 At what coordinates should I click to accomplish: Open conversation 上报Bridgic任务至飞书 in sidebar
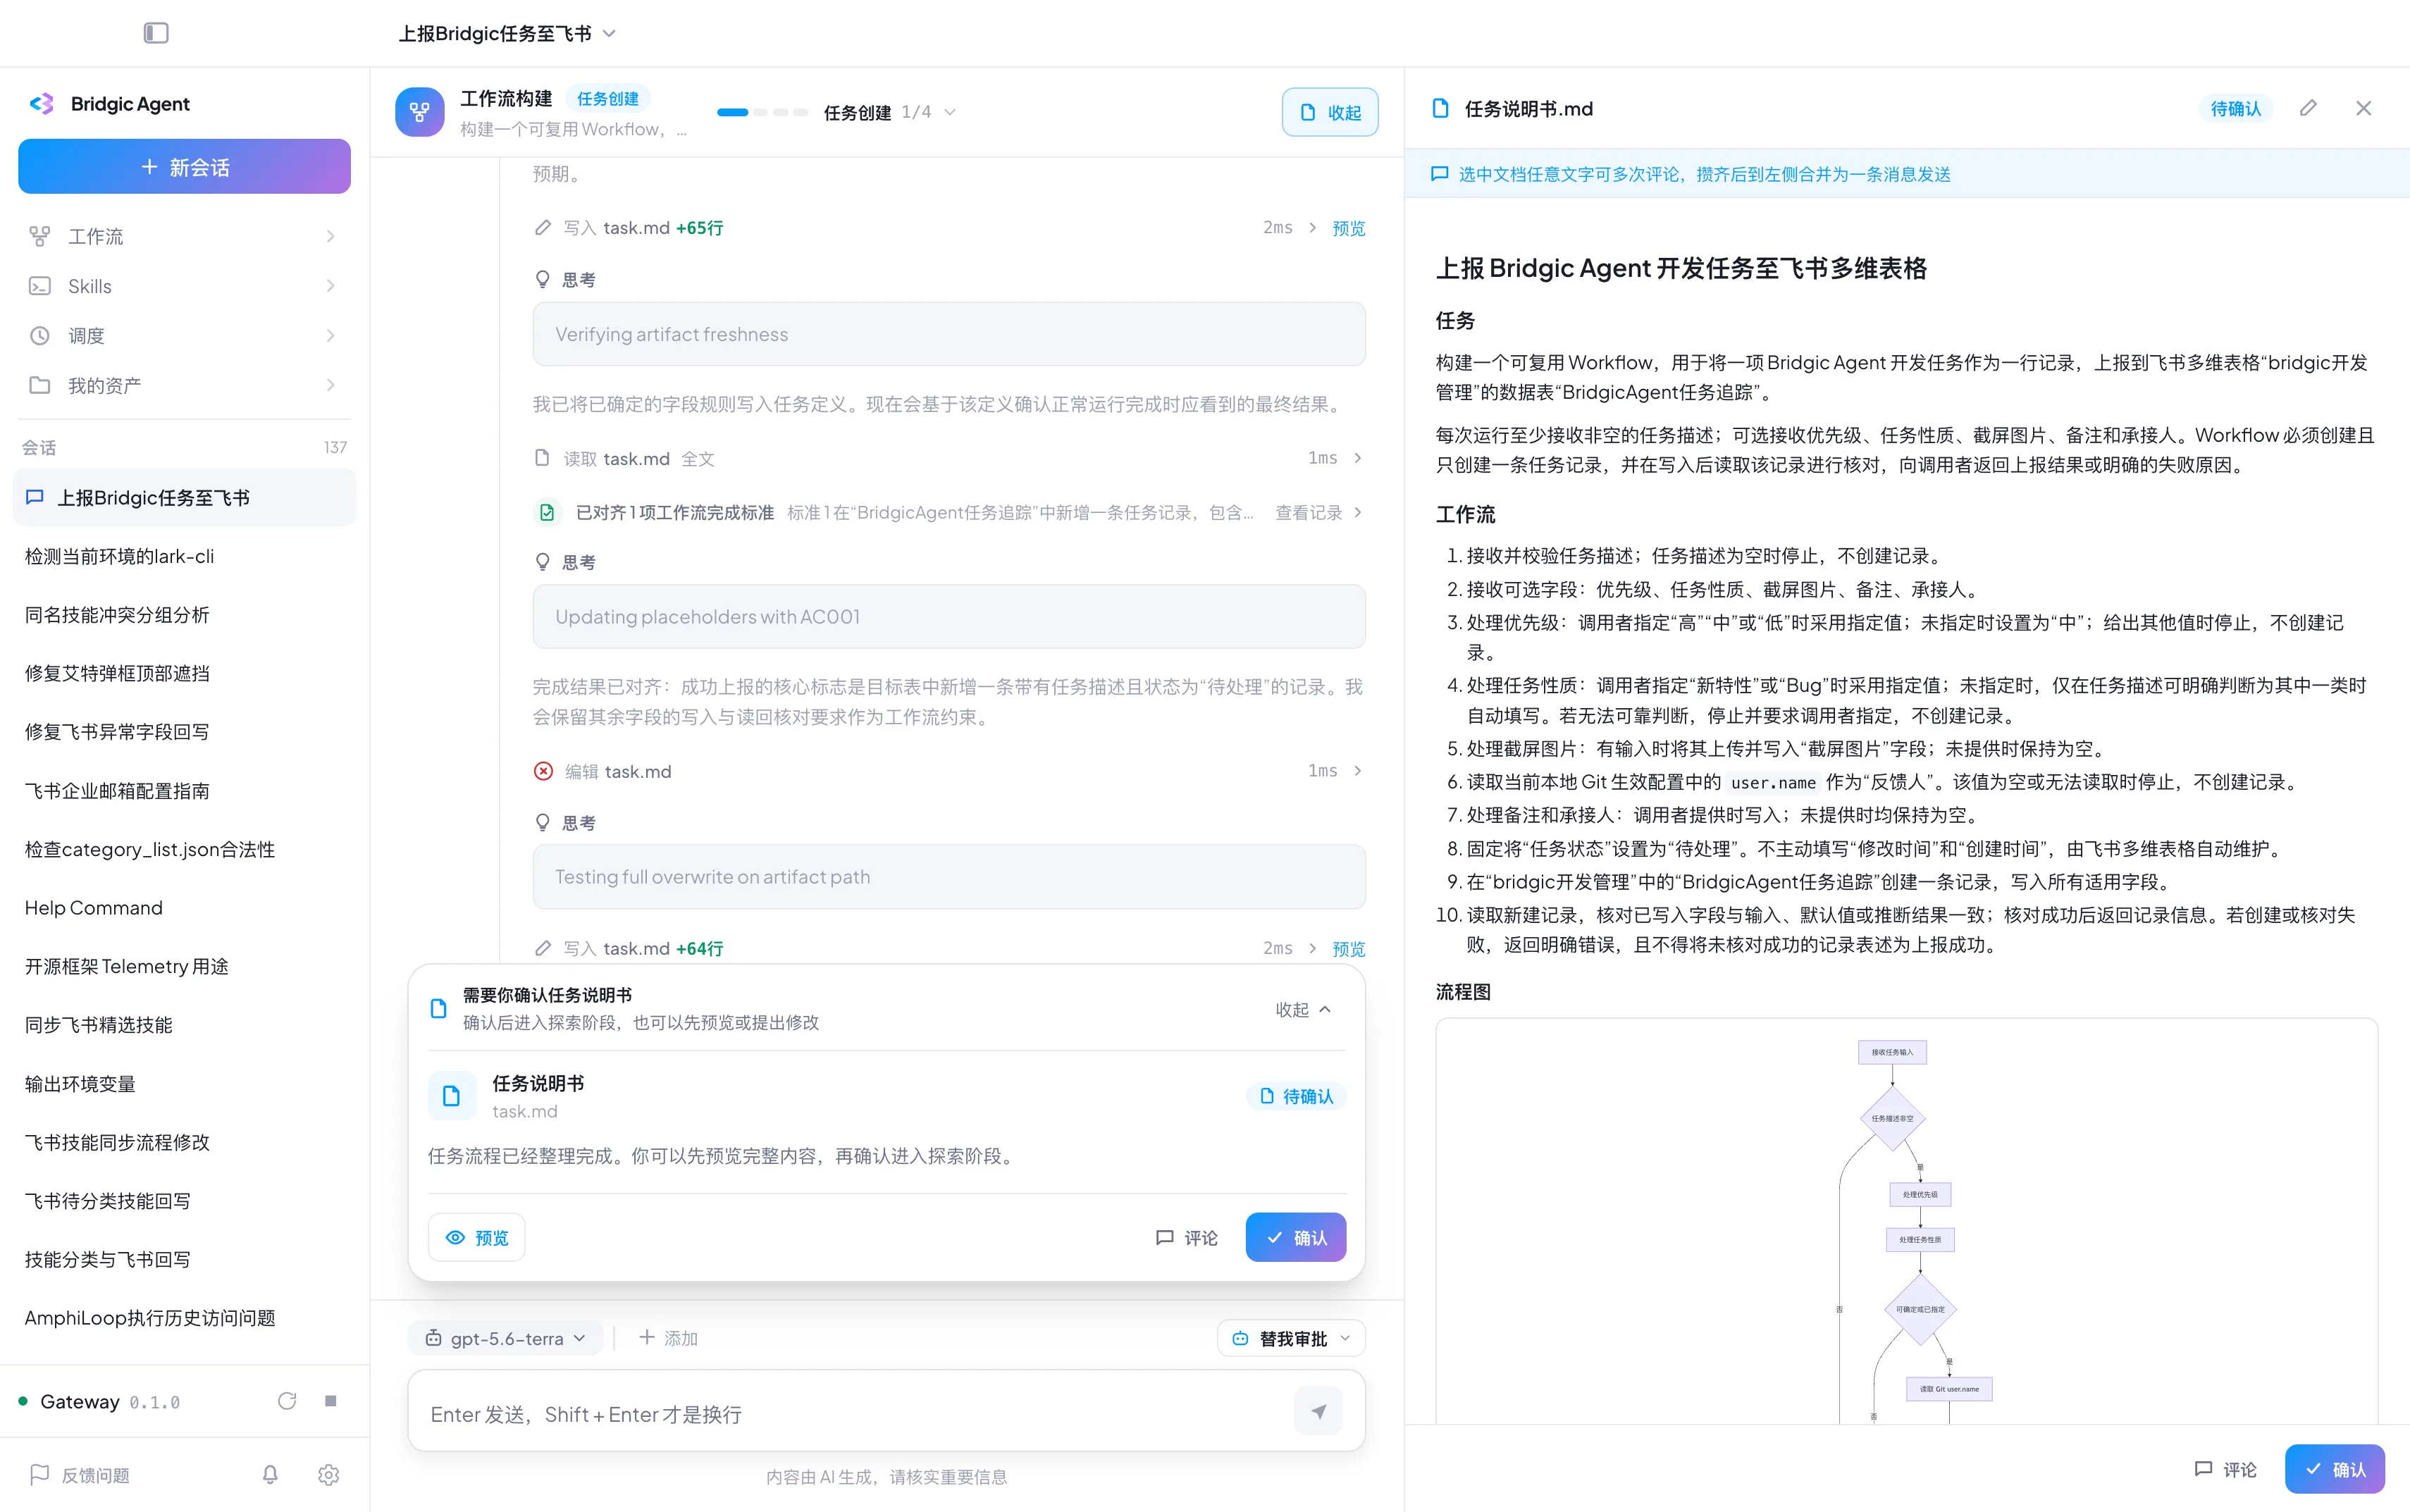point(184,497)
